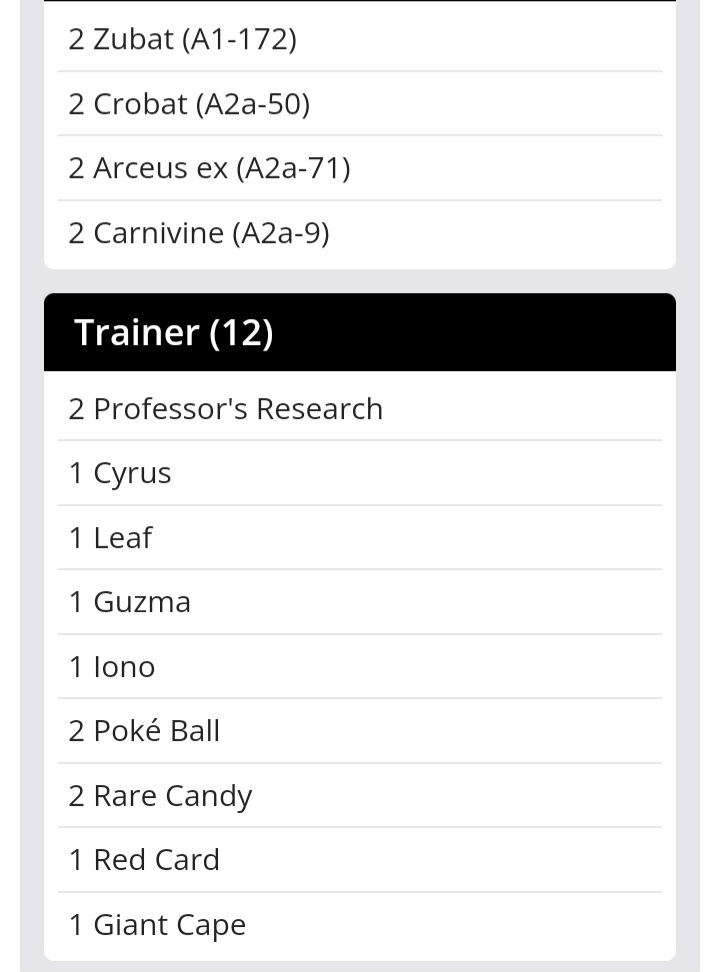This screenshot has width=720, height=972.
Task: Open the Iono trainer card
Action: 124,667
